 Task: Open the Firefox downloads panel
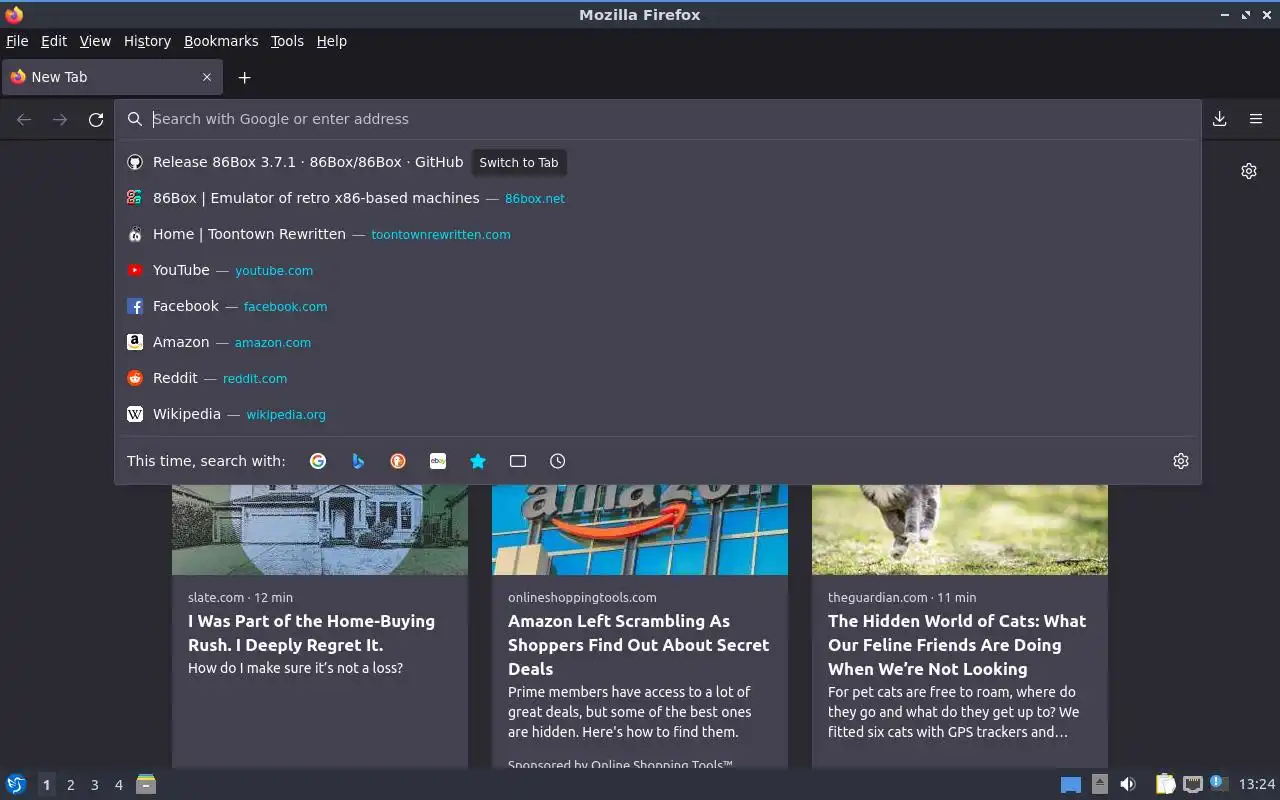1220,119
